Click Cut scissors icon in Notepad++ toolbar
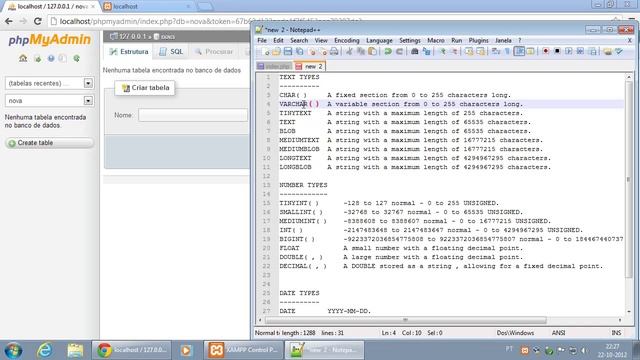Screen dimensions: 640x360 click(349, 51)
